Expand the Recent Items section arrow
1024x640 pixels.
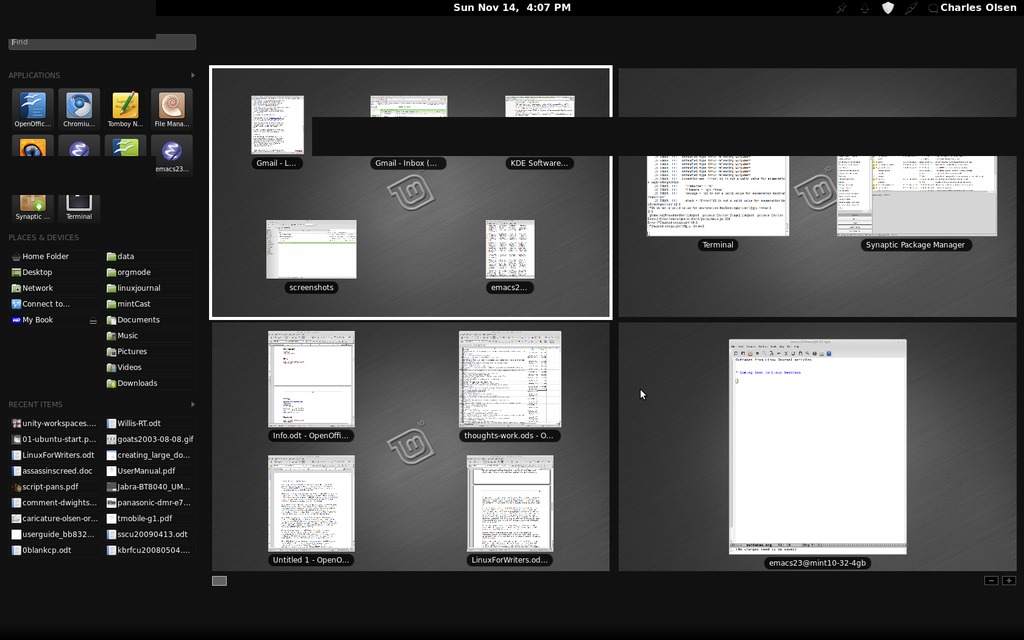(193, 404)
